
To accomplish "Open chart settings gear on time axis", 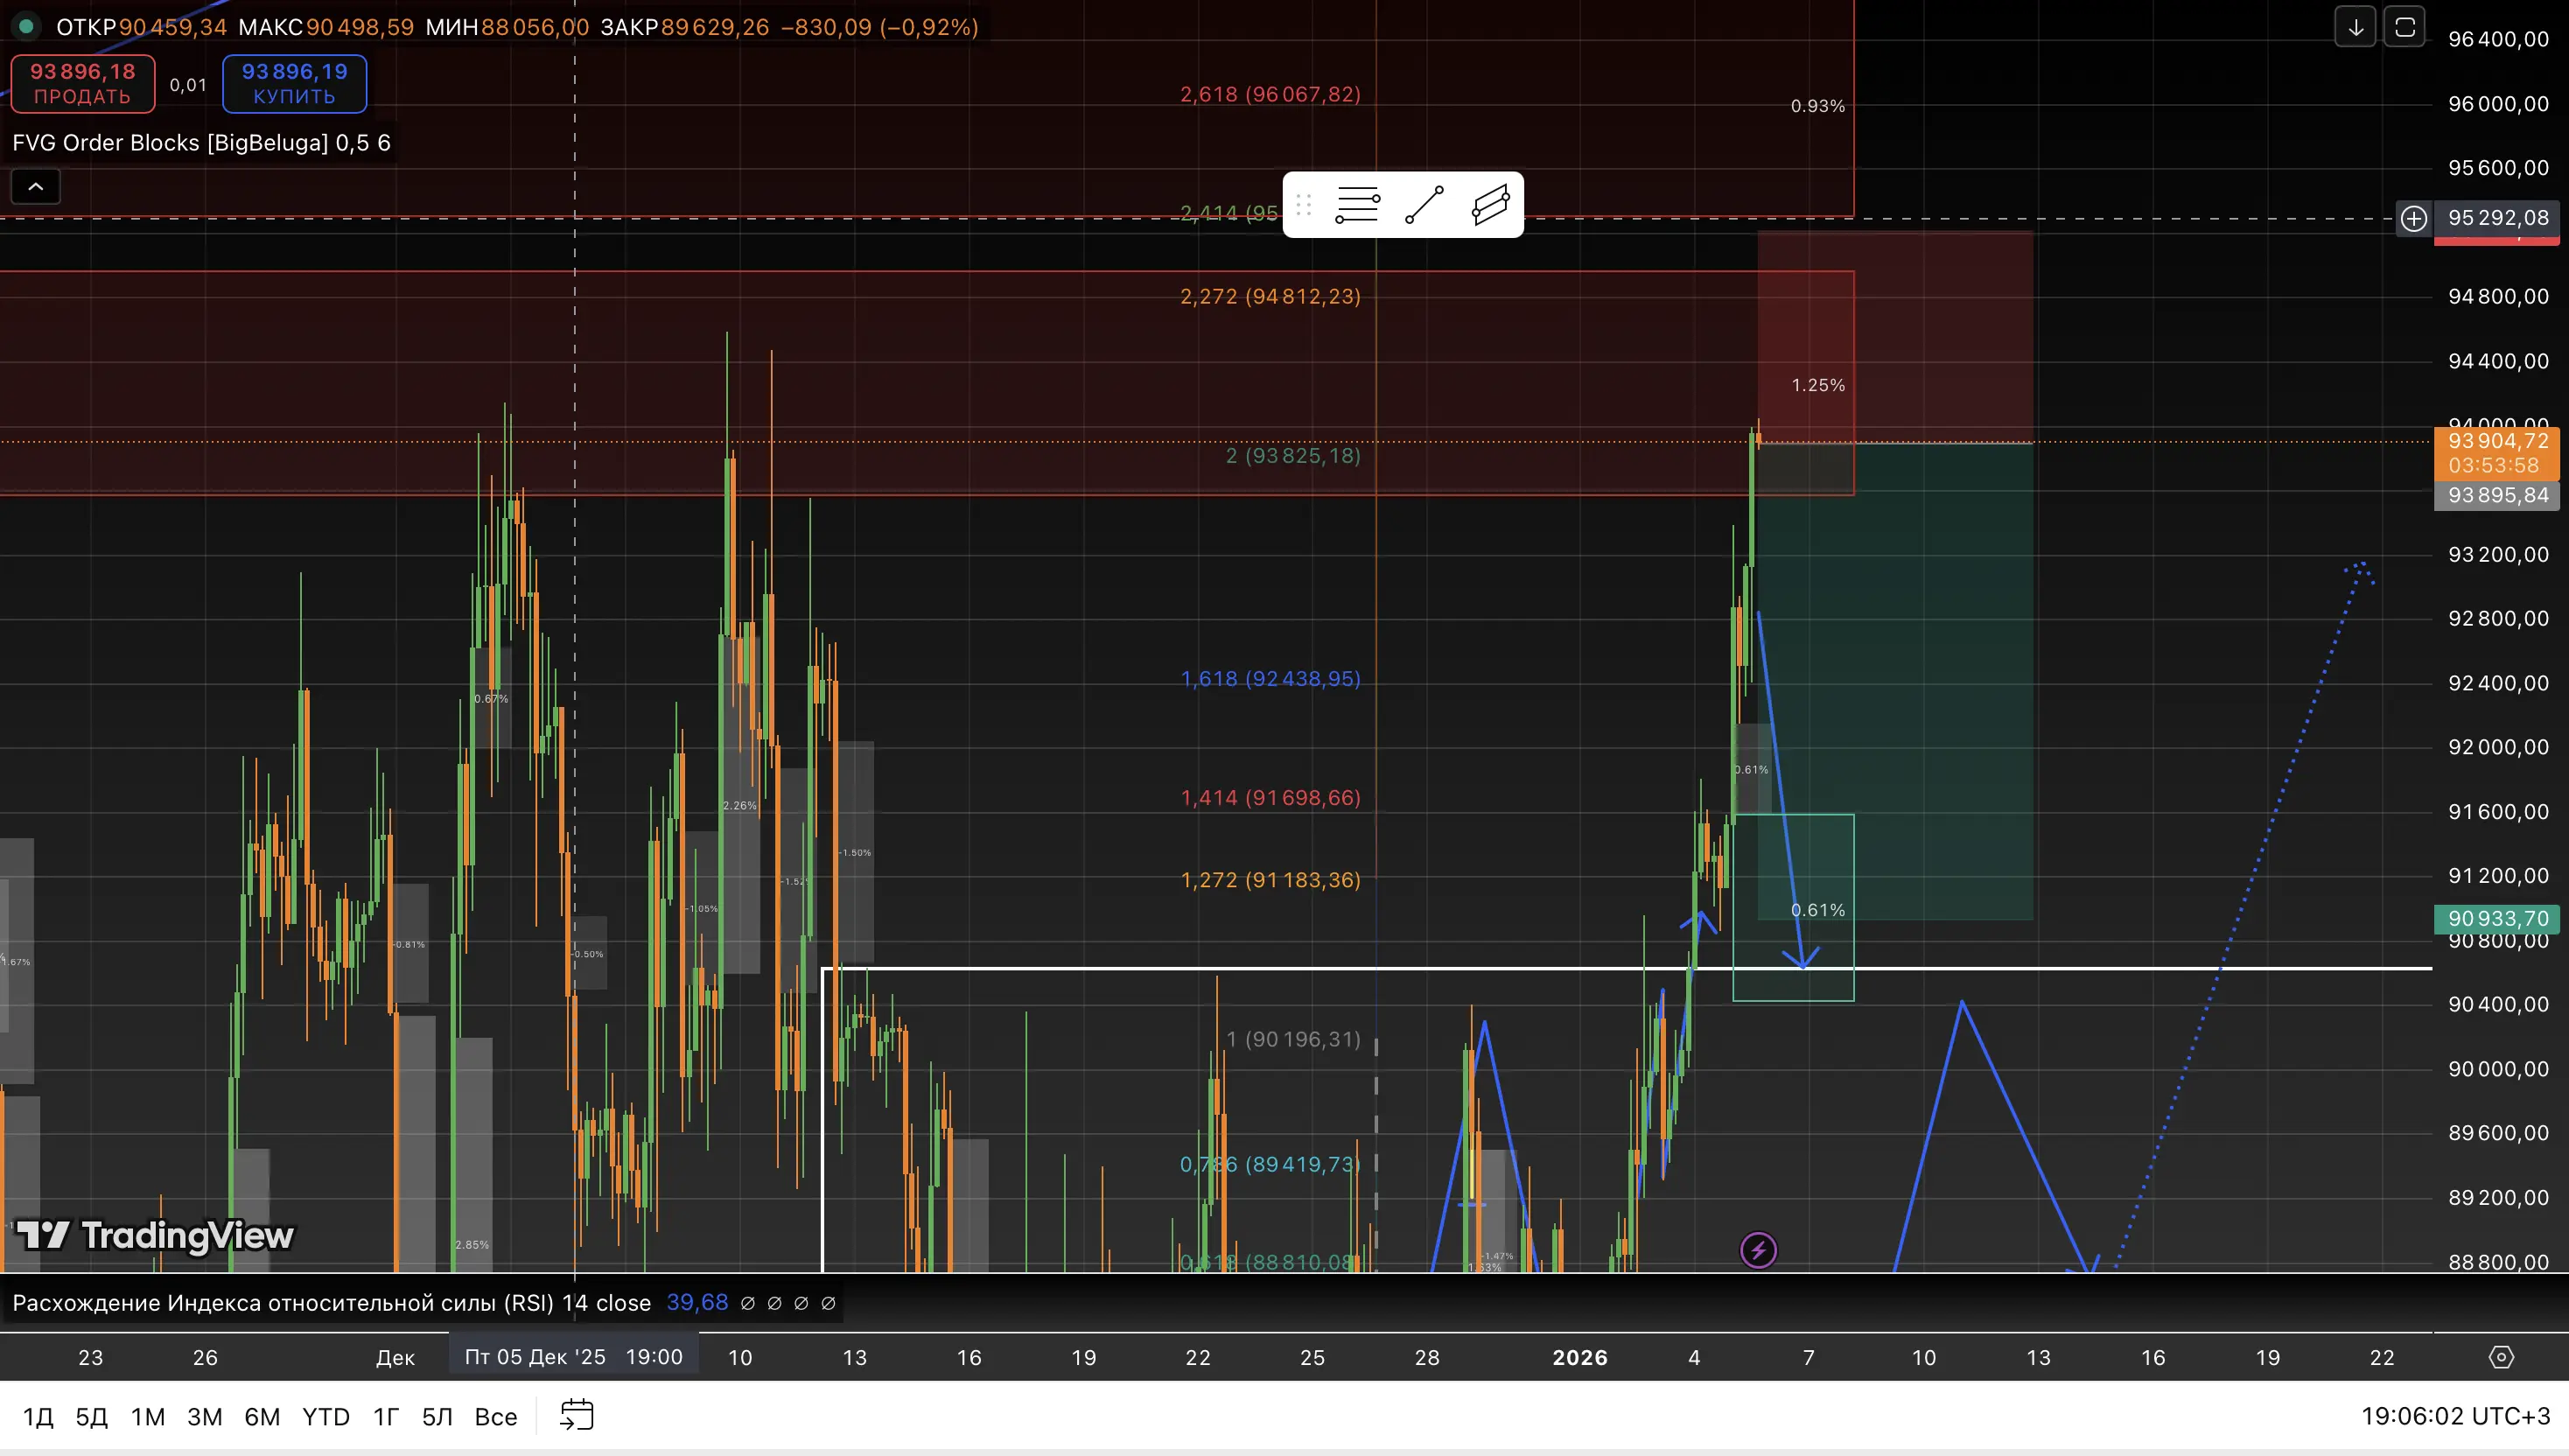I will click(2500, 1357).
